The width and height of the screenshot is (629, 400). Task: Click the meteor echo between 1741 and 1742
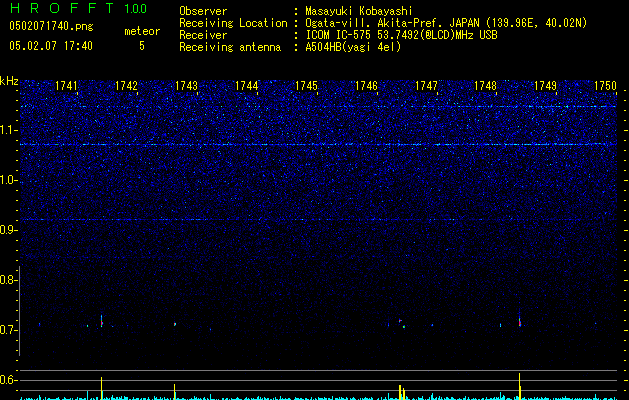pos(101,321)
